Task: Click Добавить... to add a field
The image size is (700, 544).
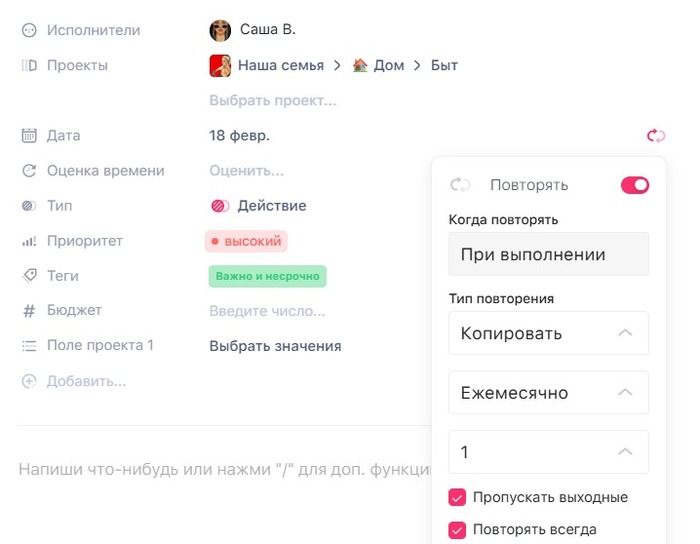Action: tap(86, 381)
